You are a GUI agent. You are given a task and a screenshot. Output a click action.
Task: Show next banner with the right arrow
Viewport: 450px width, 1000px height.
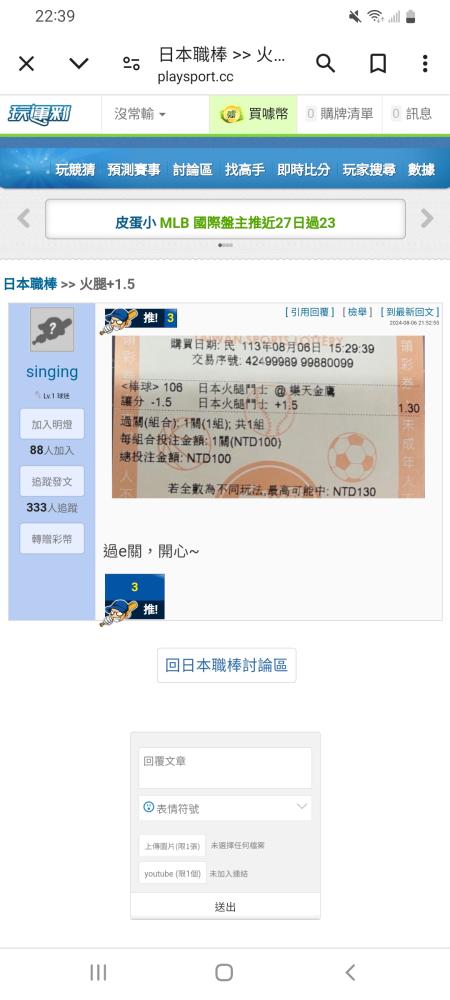(427, 219)
